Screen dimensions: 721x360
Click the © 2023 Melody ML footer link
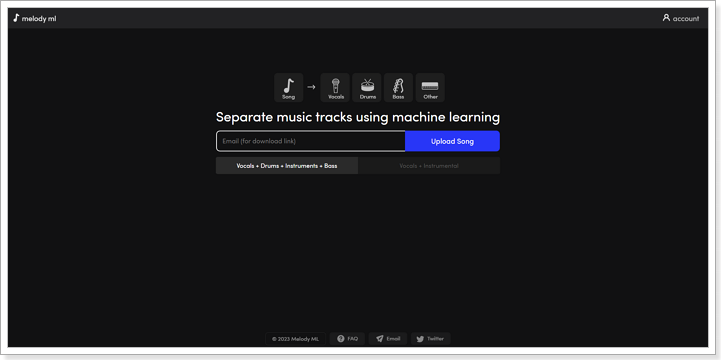click(x=295, y=339)
